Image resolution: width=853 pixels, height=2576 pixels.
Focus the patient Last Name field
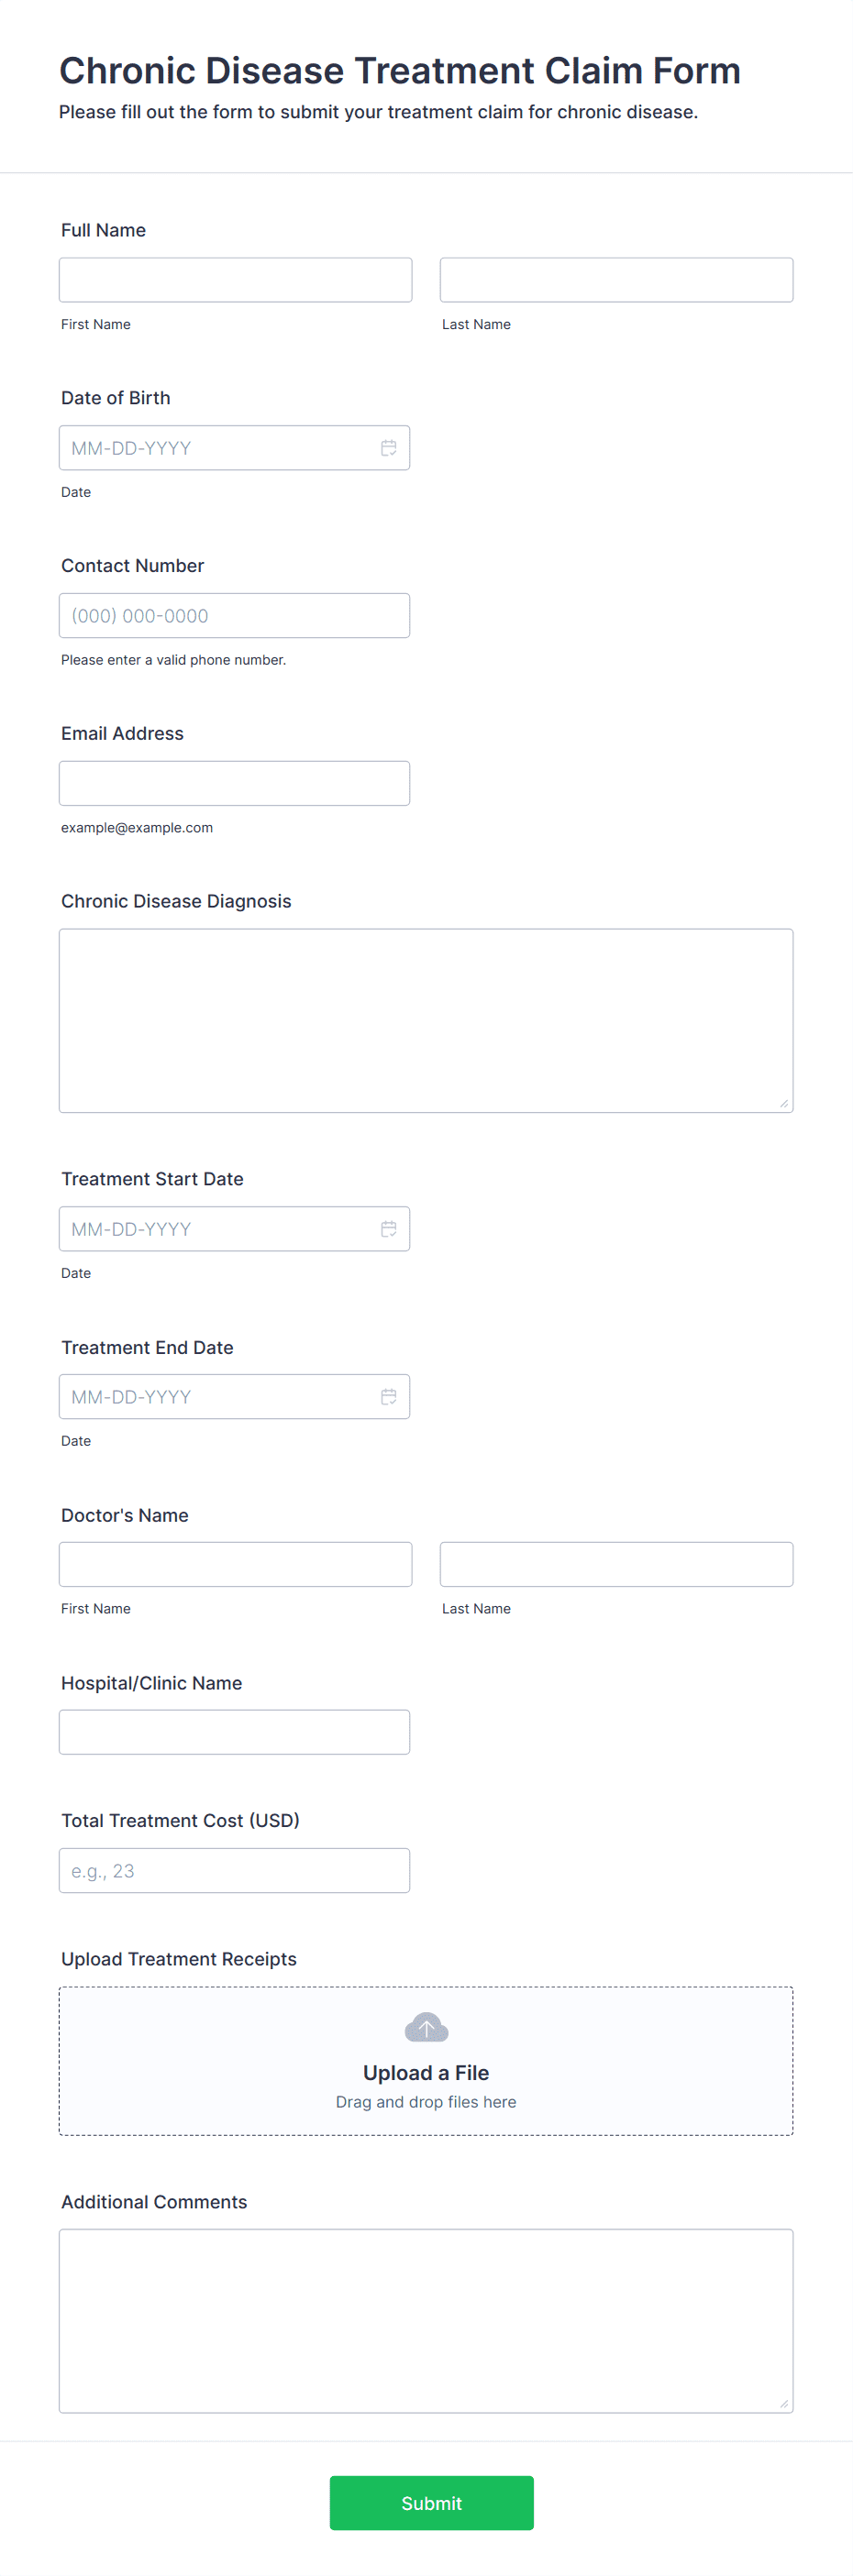[x=617, y=280]
